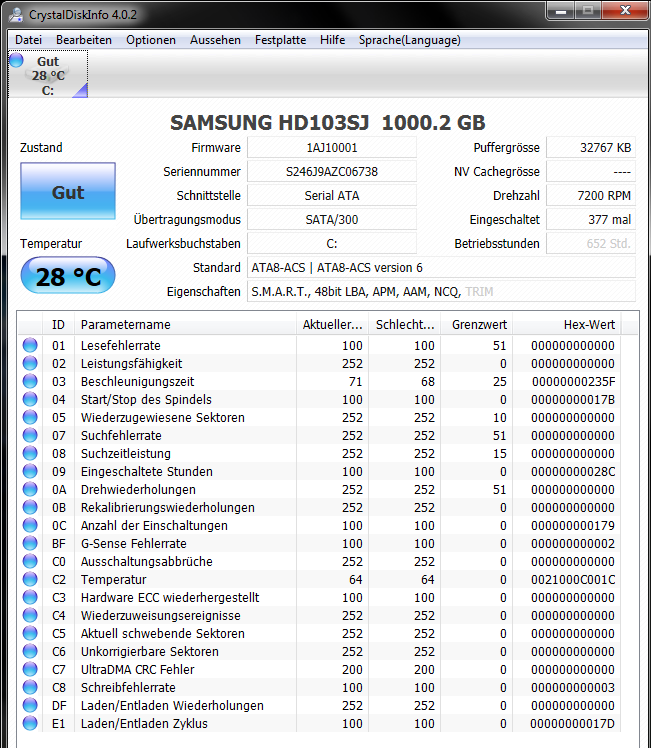Click the status orb for Laden/Entladen Zyklus
The image size is (651, 748).
click(30, 723)
